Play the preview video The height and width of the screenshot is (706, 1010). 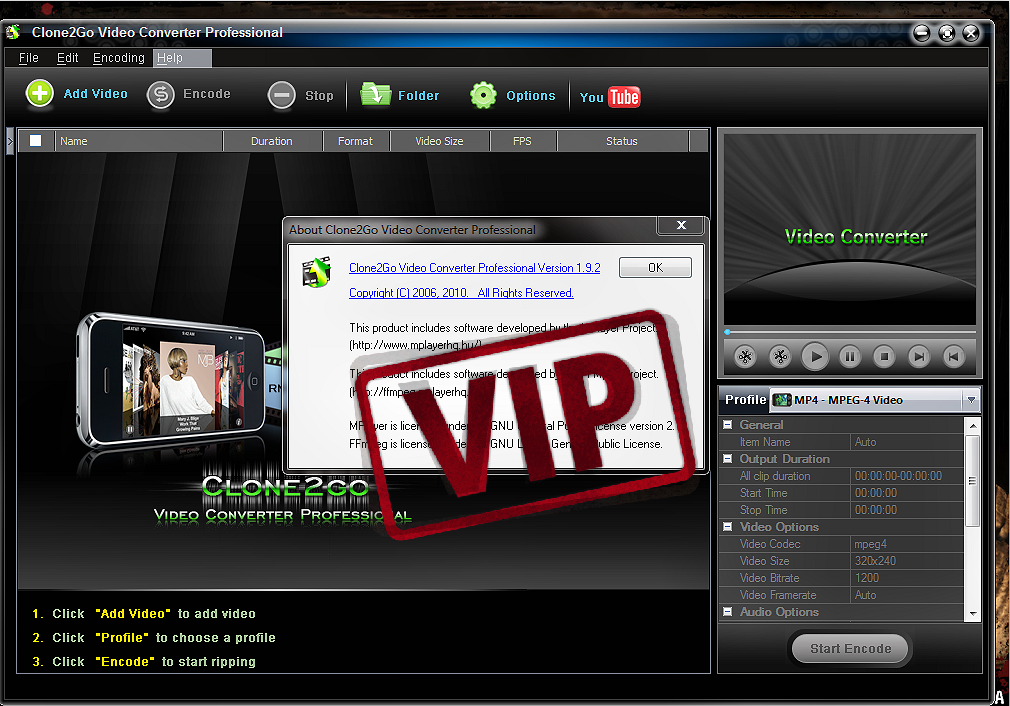(x=815, y=356)
